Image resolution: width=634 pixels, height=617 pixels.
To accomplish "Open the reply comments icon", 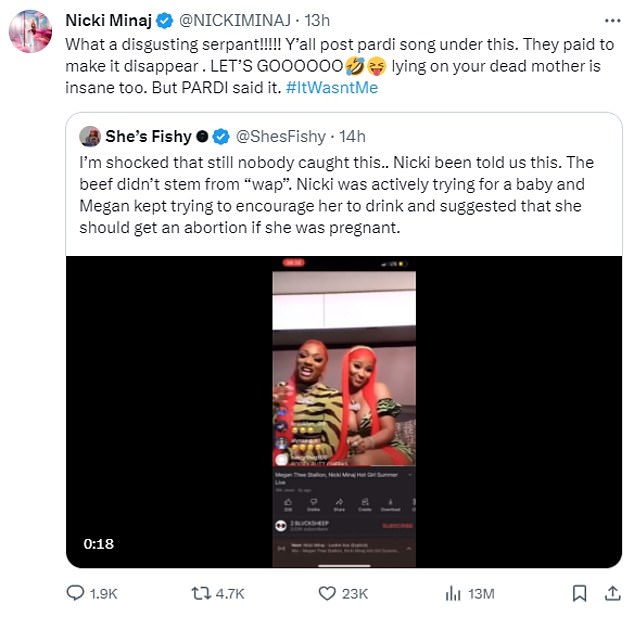I will (x=75, y=593).
